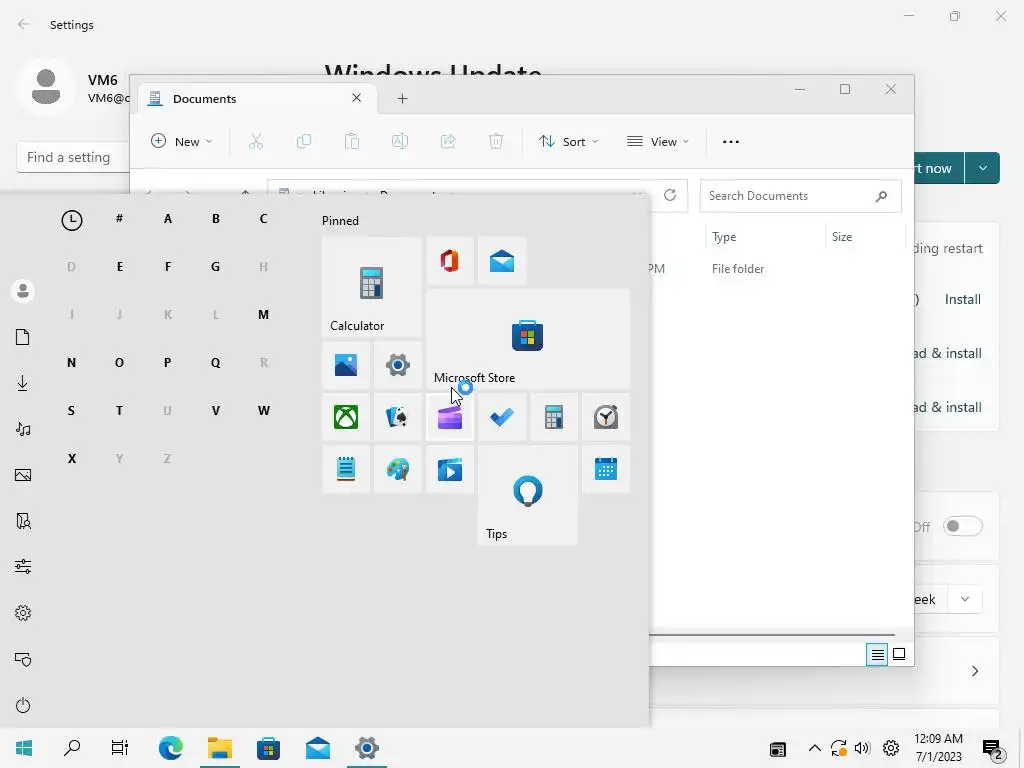Click the Size column header
The height and width of the screenshot is (768, 1024).
(x=842, y=237)
